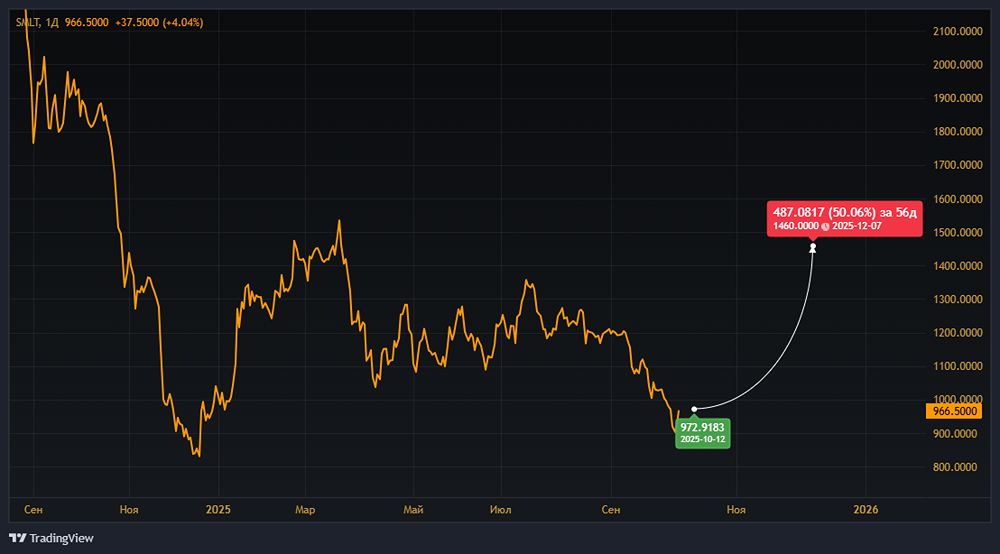Click the 1Д timeframe label
The height and width of the screenshot is (554, 1000).
coord(52,22)
